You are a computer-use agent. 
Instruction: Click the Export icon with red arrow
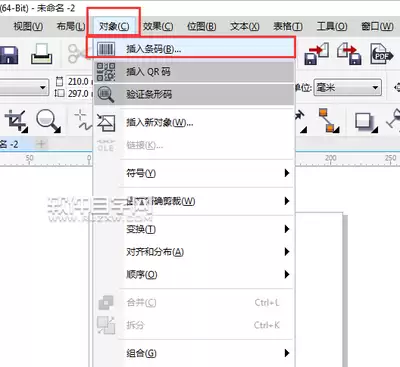[x=349, y=53]
